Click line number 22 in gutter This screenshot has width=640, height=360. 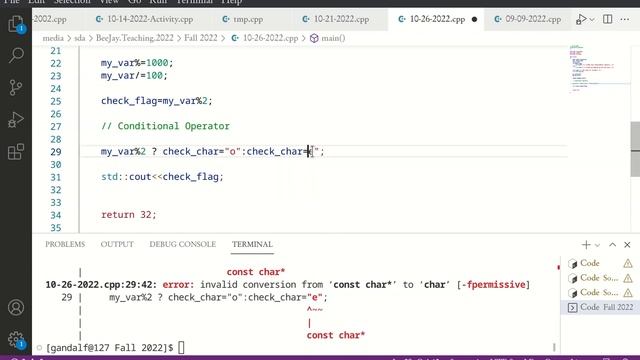[56, 64]
